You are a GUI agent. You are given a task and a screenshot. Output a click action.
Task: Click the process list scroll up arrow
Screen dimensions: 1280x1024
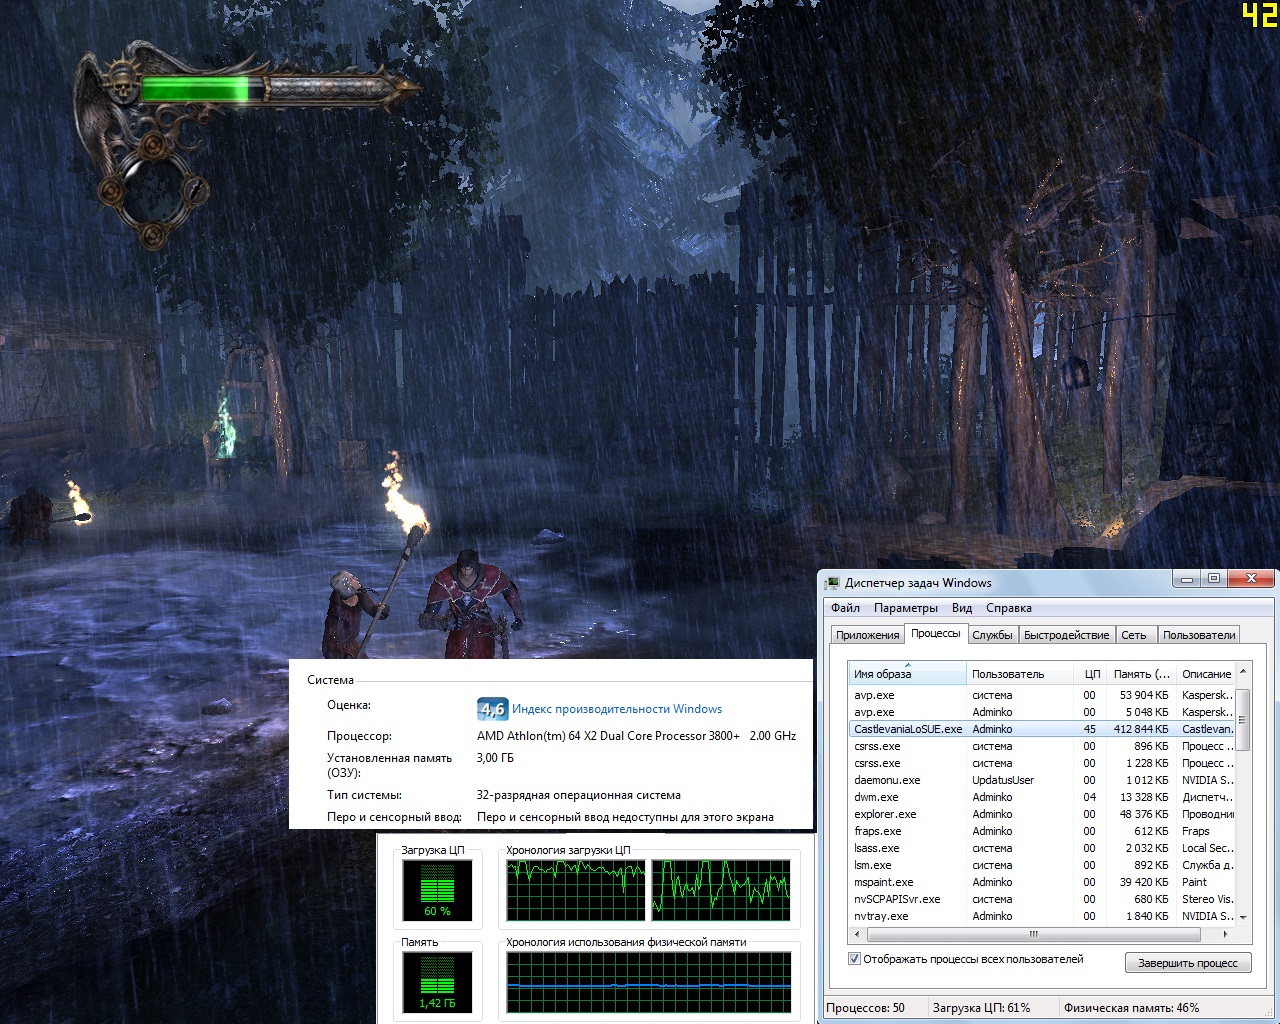pyautogui.click(x=1243, y=671)
